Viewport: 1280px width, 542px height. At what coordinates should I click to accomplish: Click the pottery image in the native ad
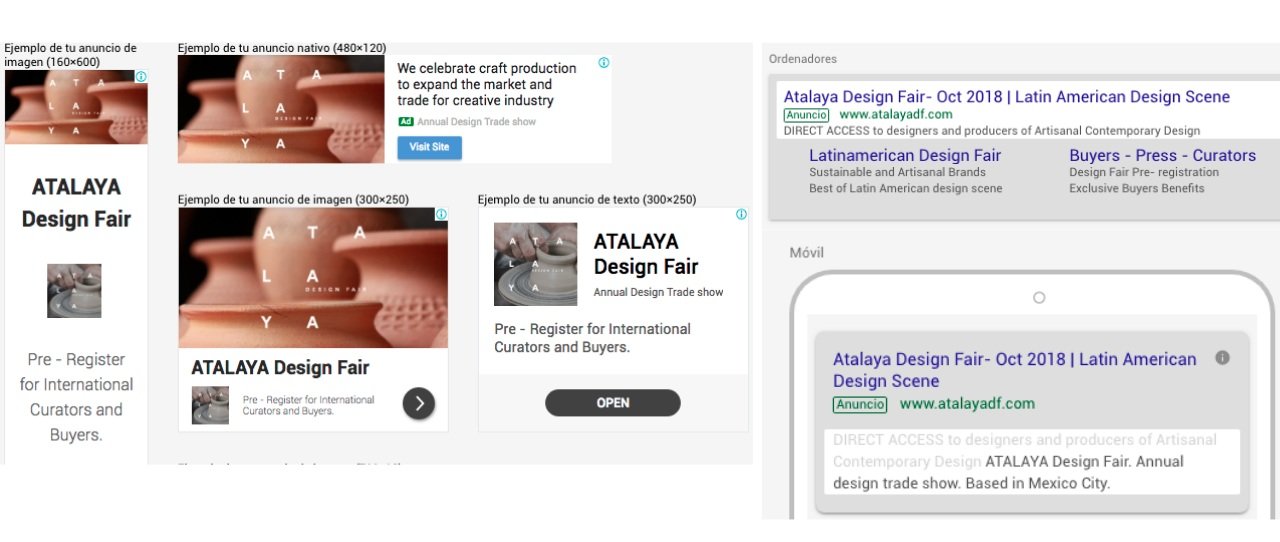click(x=281, y=109)
